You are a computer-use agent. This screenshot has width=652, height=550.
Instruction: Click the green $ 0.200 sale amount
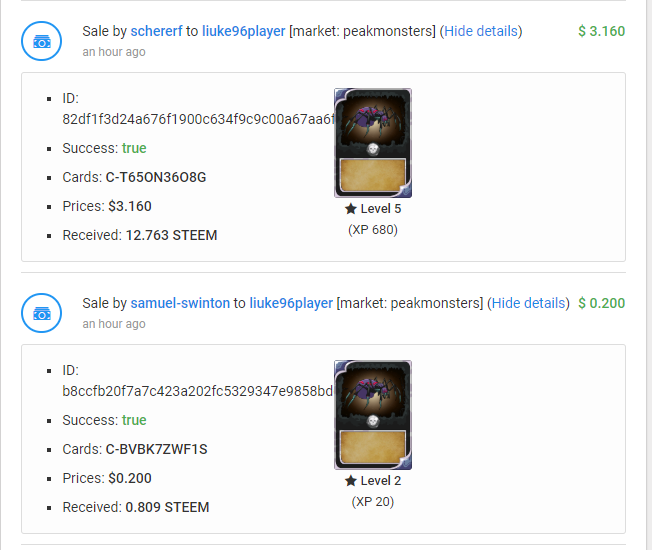pos(601,303)
